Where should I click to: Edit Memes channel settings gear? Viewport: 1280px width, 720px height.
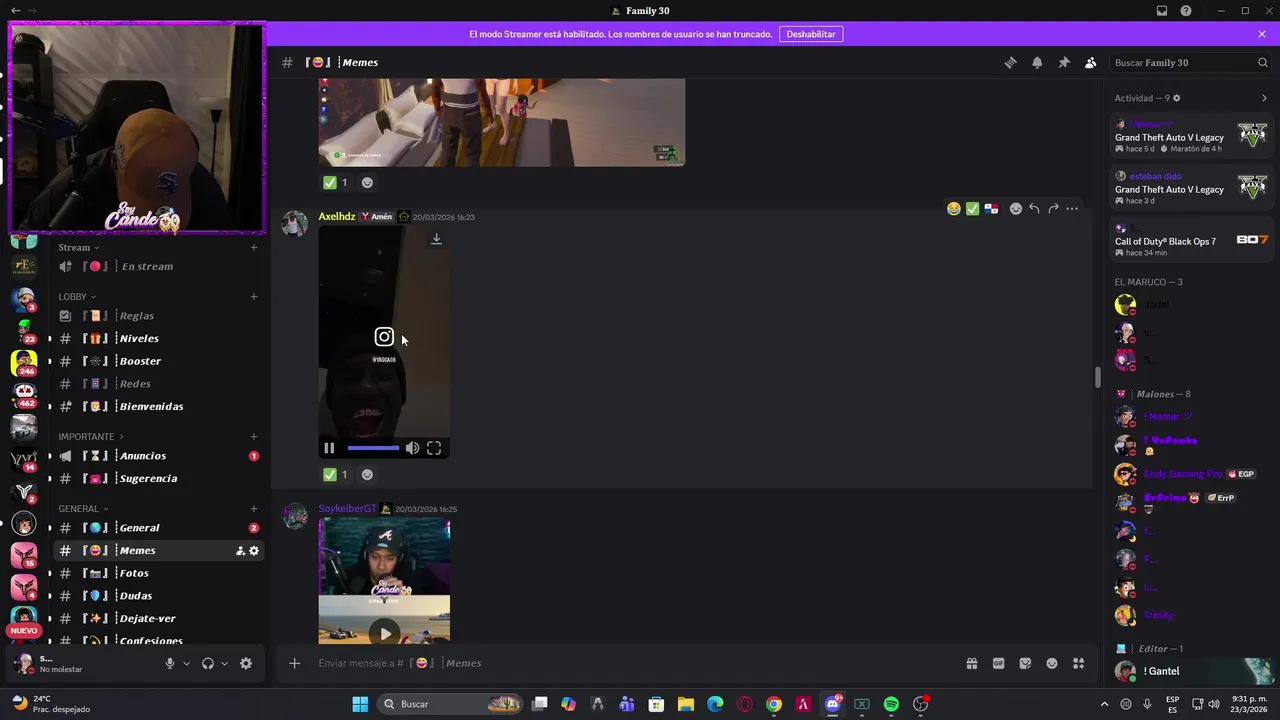pos(254,551)
